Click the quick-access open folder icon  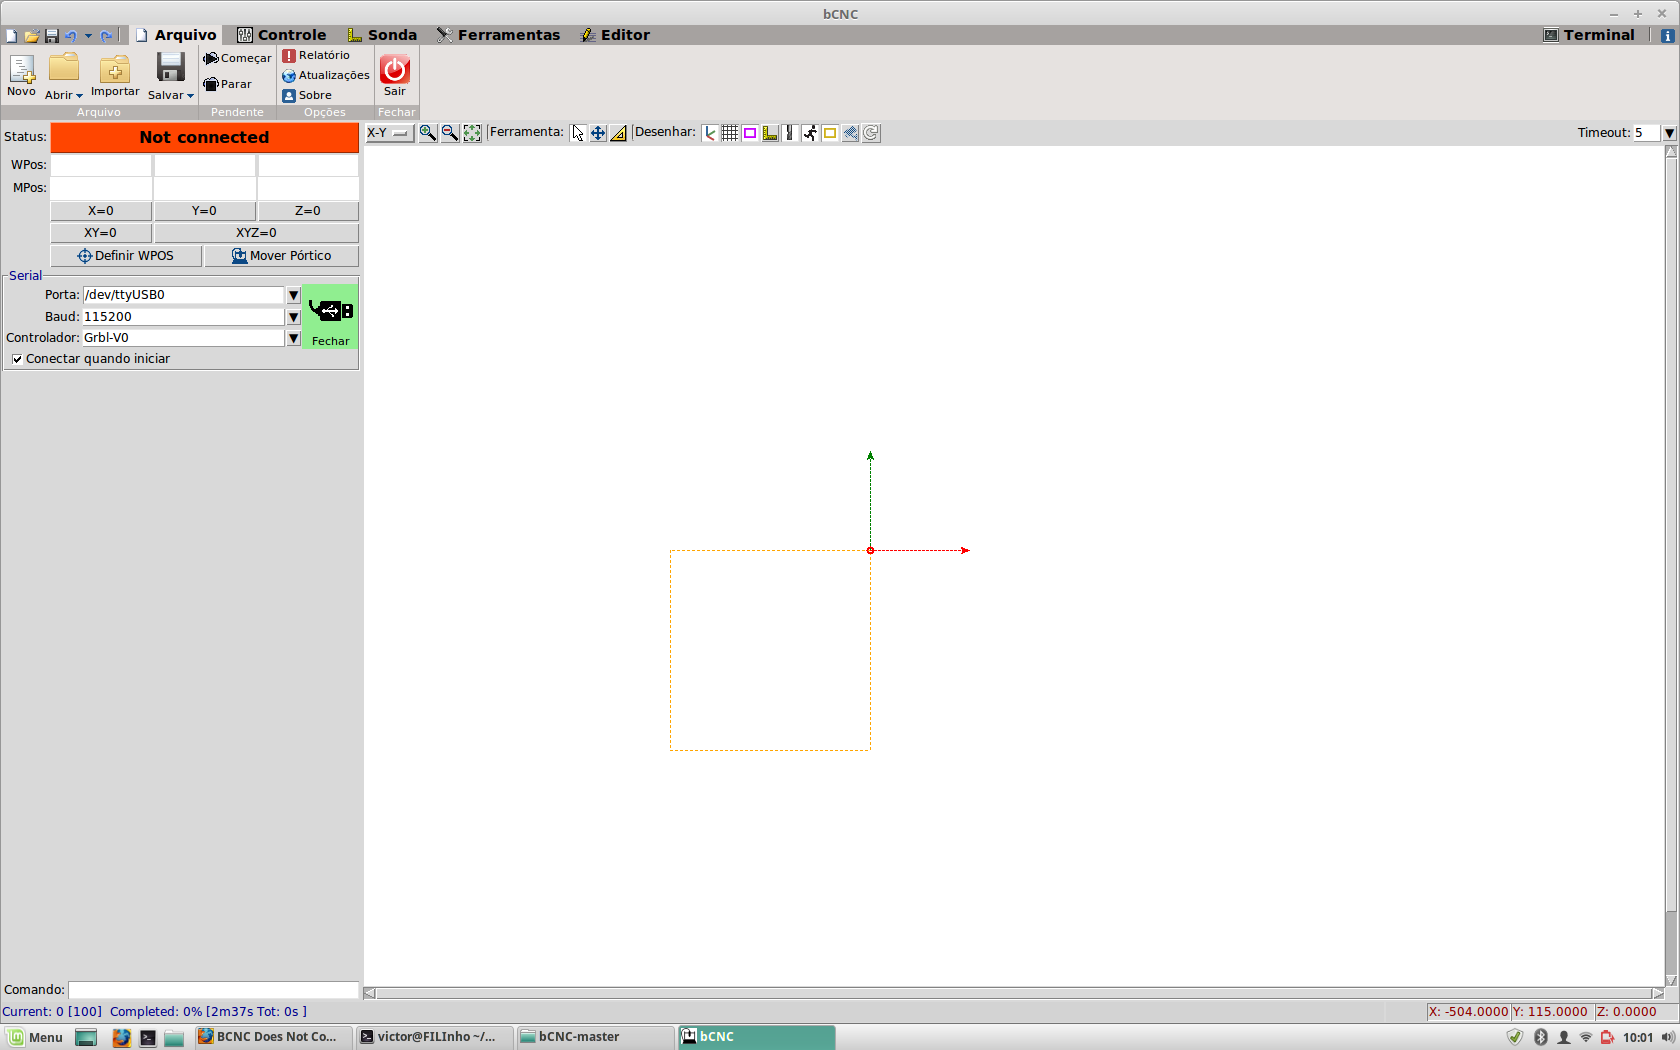[x=32, y=36]
